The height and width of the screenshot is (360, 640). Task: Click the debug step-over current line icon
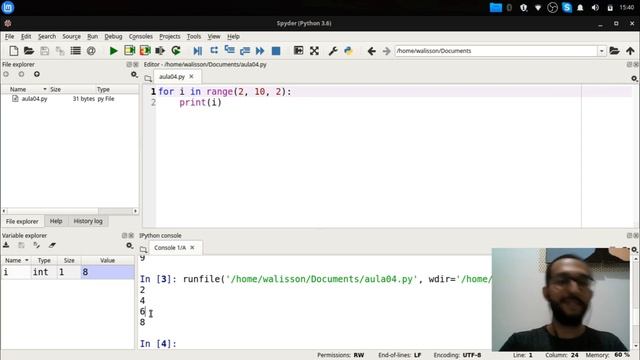[x=214, y=50]
